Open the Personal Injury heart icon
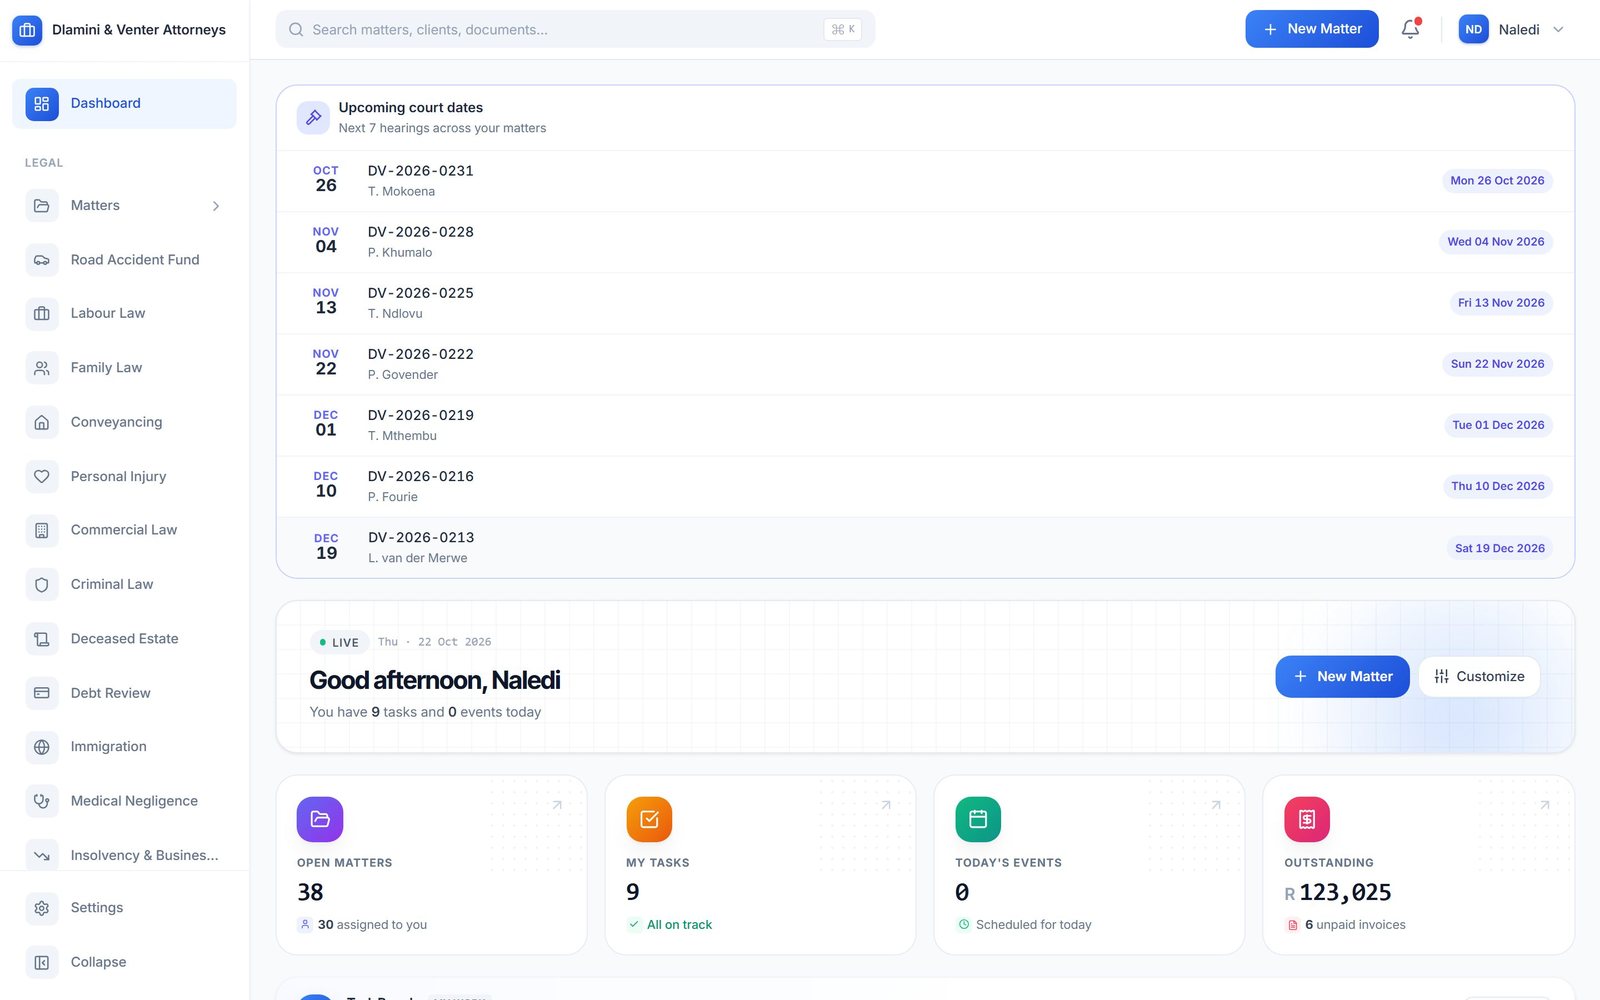 click(x=42, y=477)
